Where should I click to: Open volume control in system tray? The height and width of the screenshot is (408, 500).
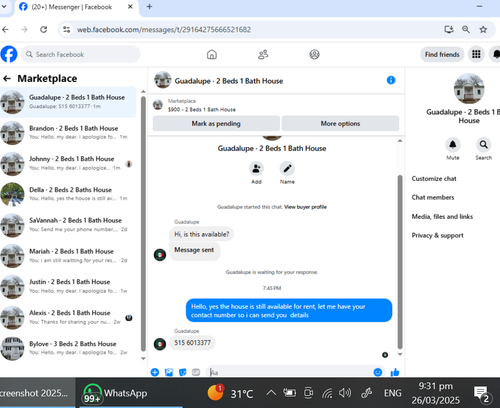coord(345,393)
